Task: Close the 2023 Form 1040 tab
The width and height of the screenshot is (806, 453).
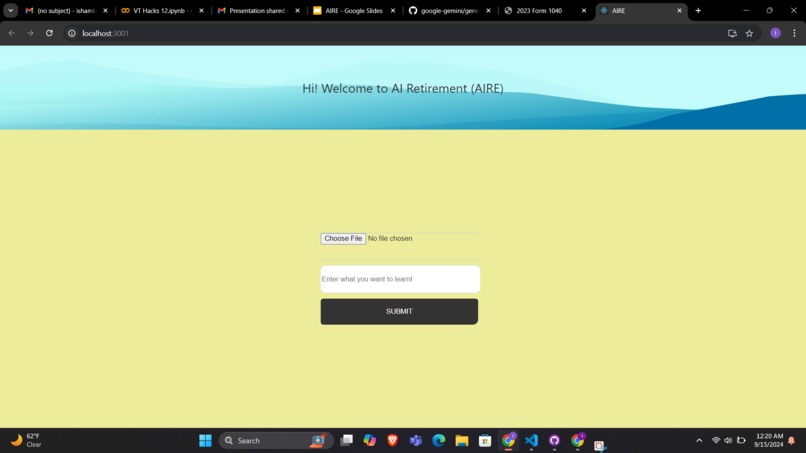Action: [x=584, y=11]
